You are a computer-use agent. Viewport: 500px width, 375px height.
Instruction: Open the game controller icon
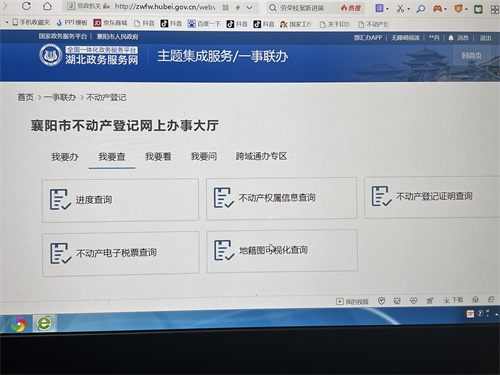click(x=438, y=9)
